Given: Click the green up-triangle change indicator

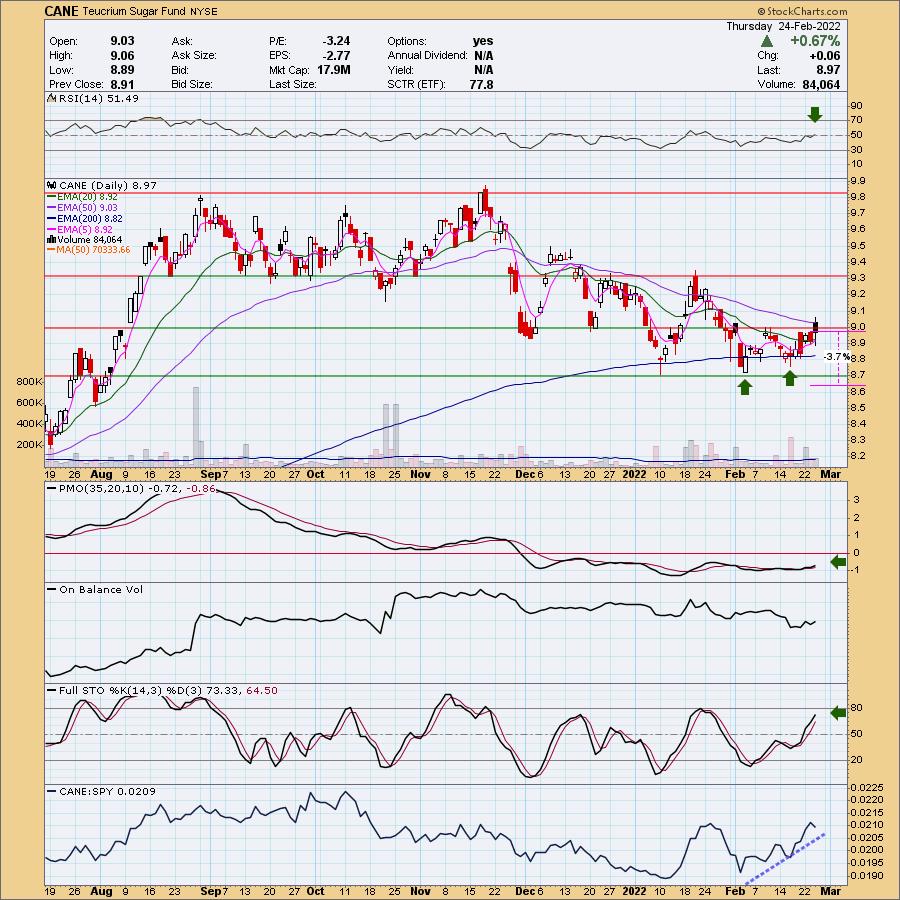Looking at the screenshot, I should click(x=766, y=41).
